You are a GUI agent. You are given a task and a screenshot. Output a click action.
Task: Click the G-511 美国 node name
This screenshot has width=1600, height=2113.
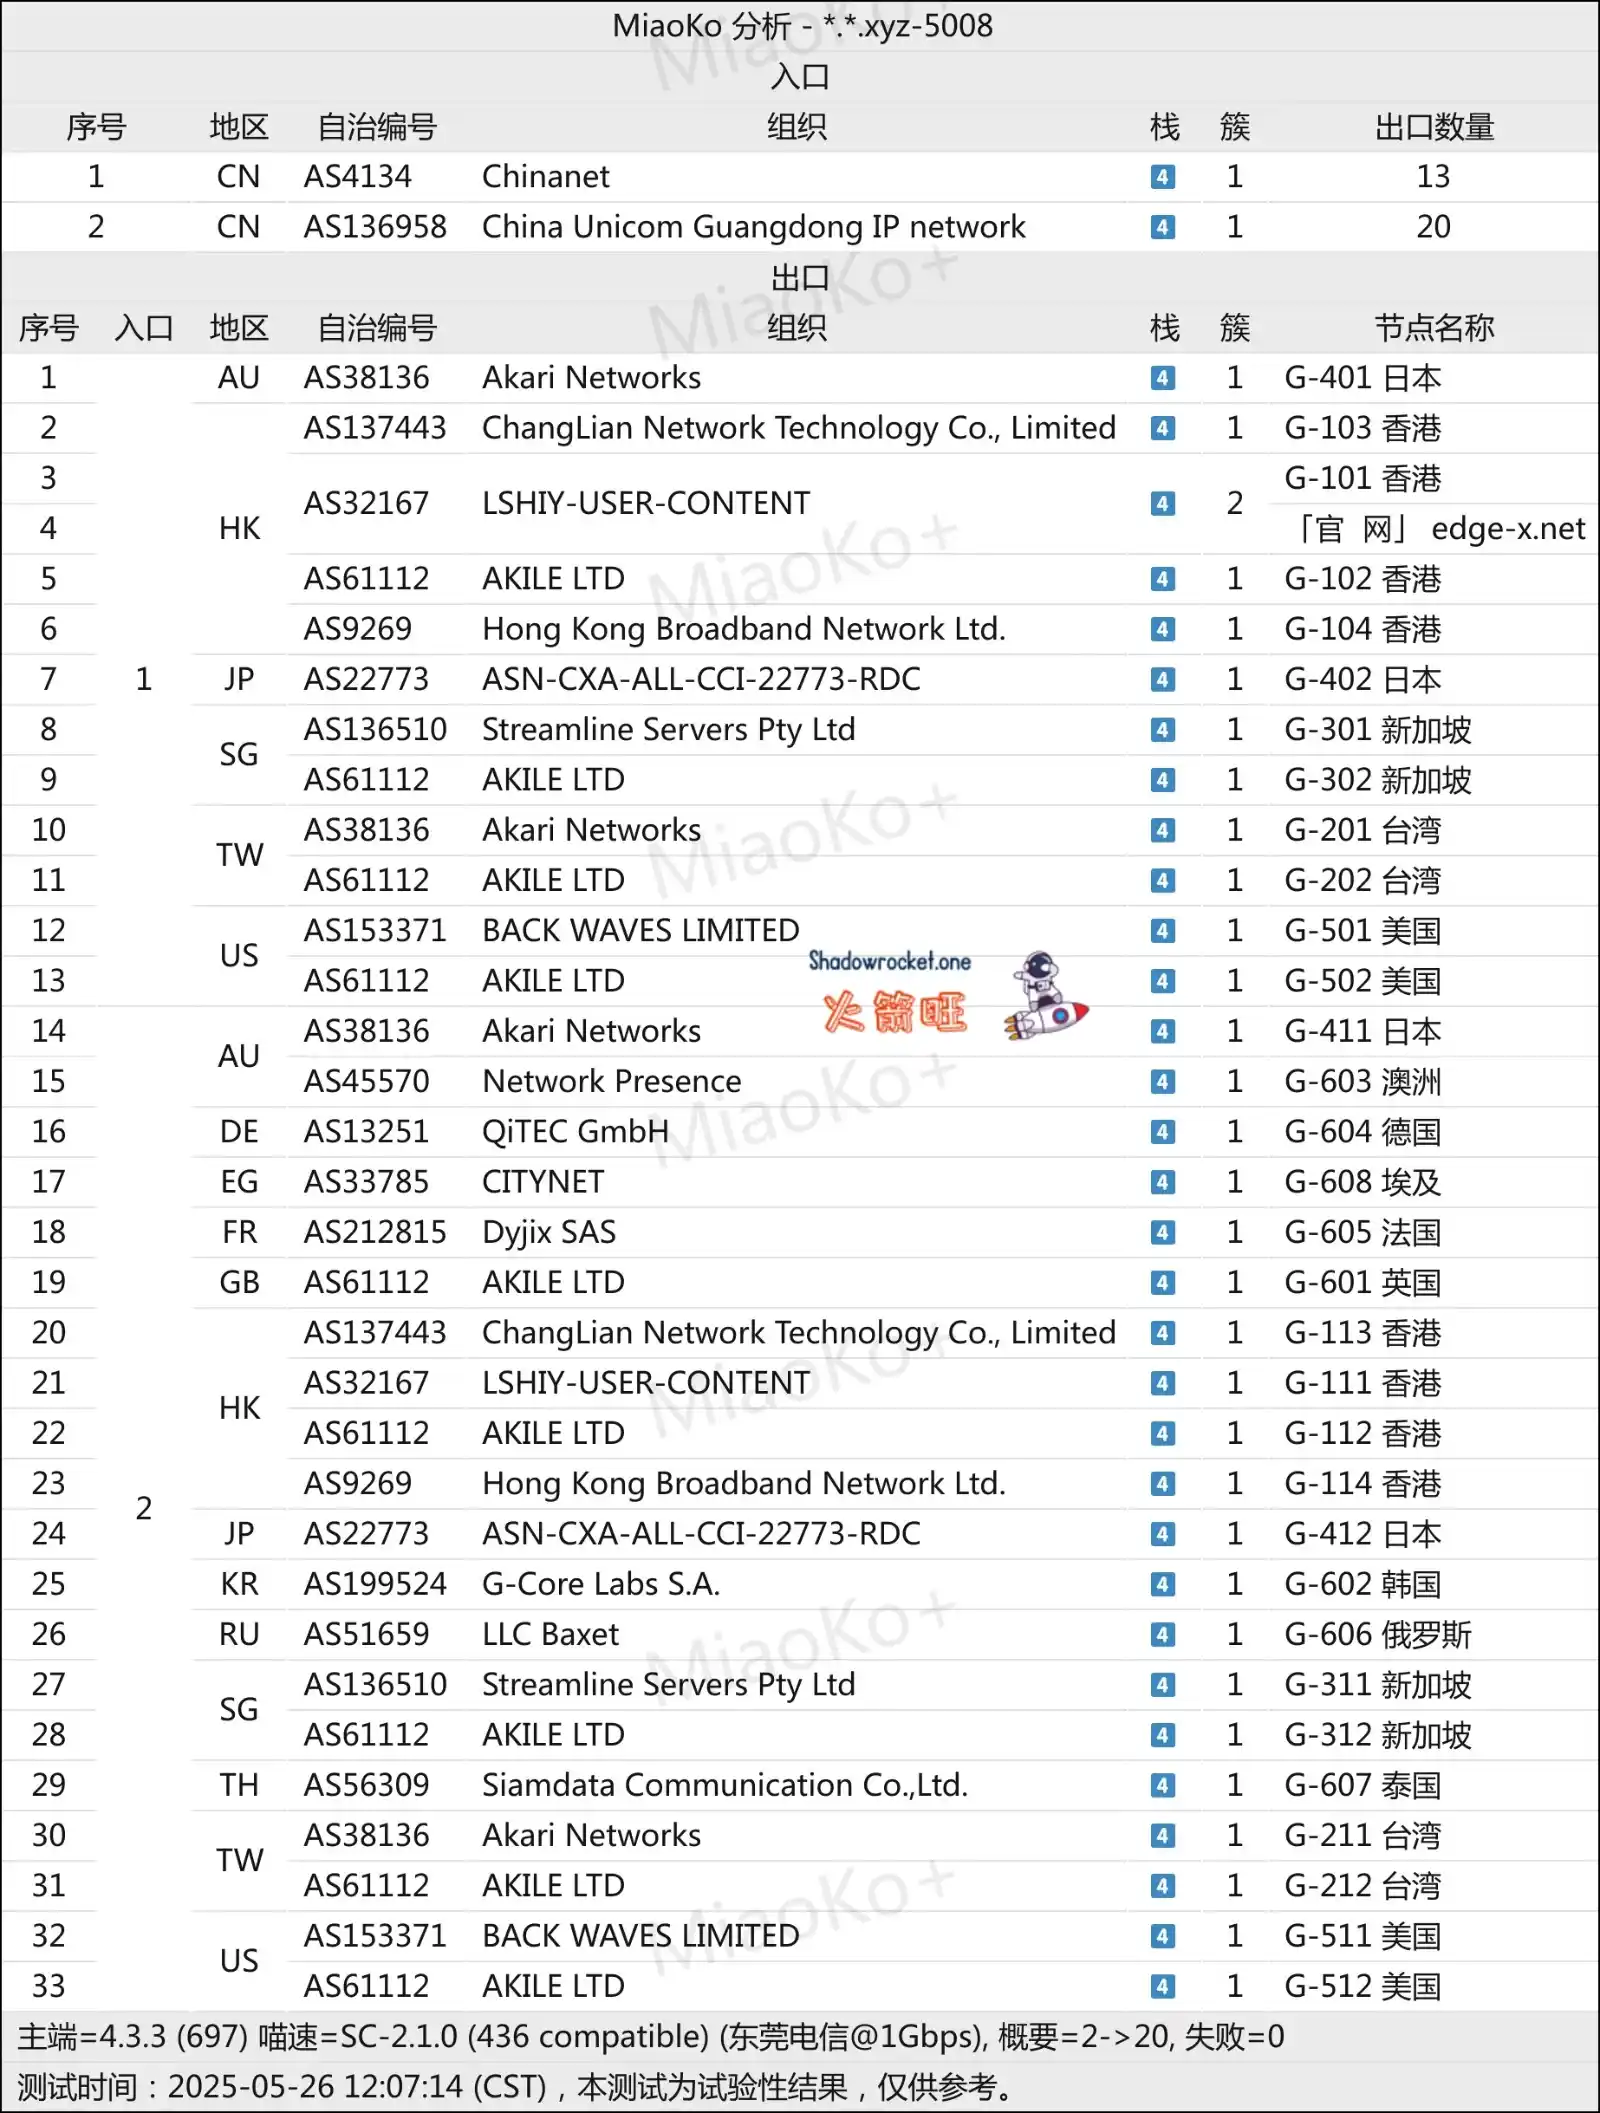coord(1363,1936)
